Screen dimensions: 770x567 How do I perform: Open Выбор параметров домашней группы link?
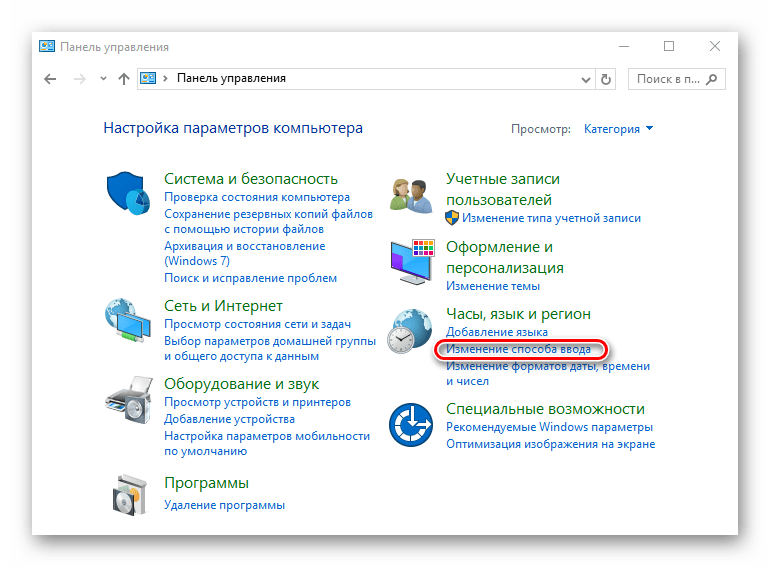tap(270, 349)
